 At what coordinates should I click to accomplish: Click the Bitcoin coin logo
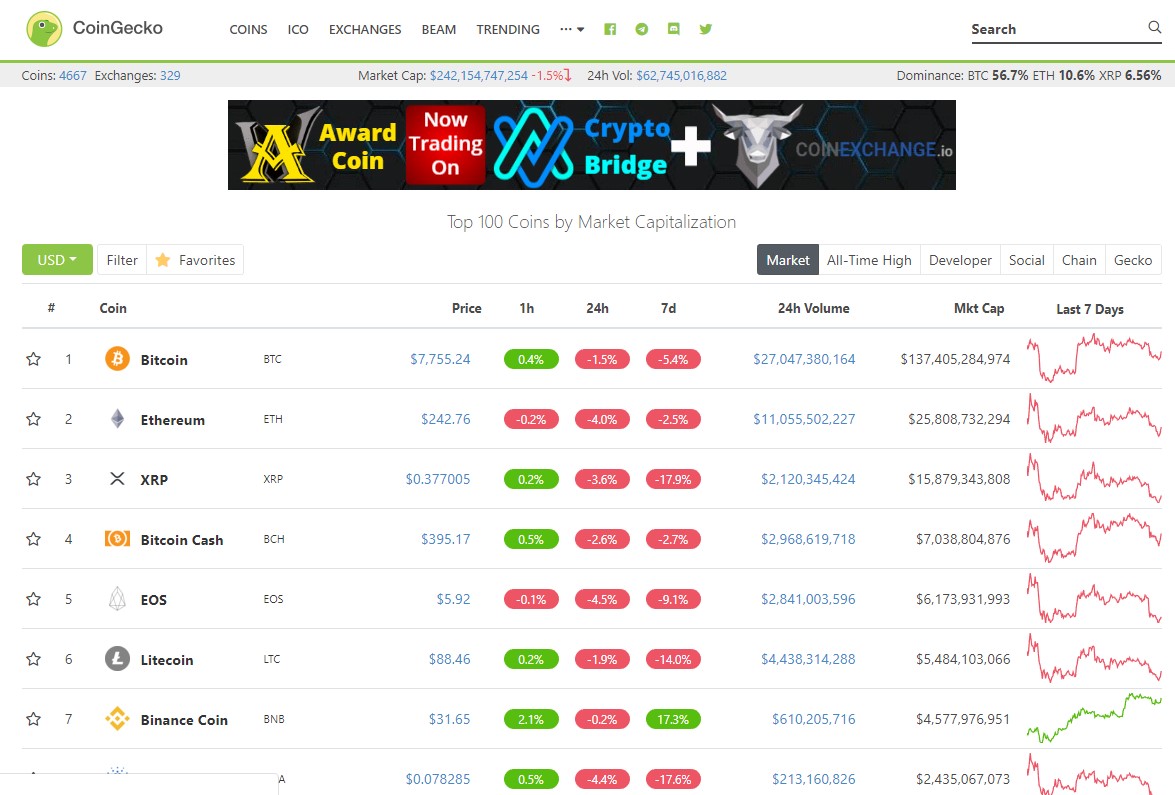(117, 359)
